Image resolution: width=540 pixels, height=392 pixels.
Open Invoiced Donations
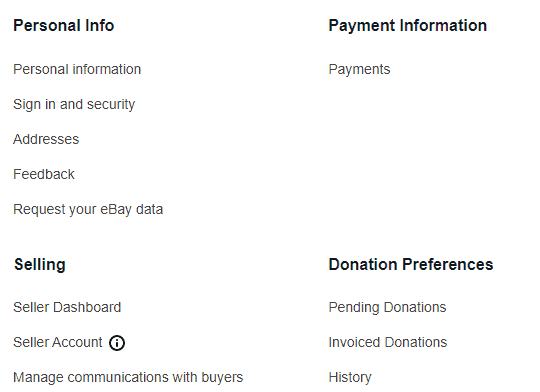click(x=388, y=342)
